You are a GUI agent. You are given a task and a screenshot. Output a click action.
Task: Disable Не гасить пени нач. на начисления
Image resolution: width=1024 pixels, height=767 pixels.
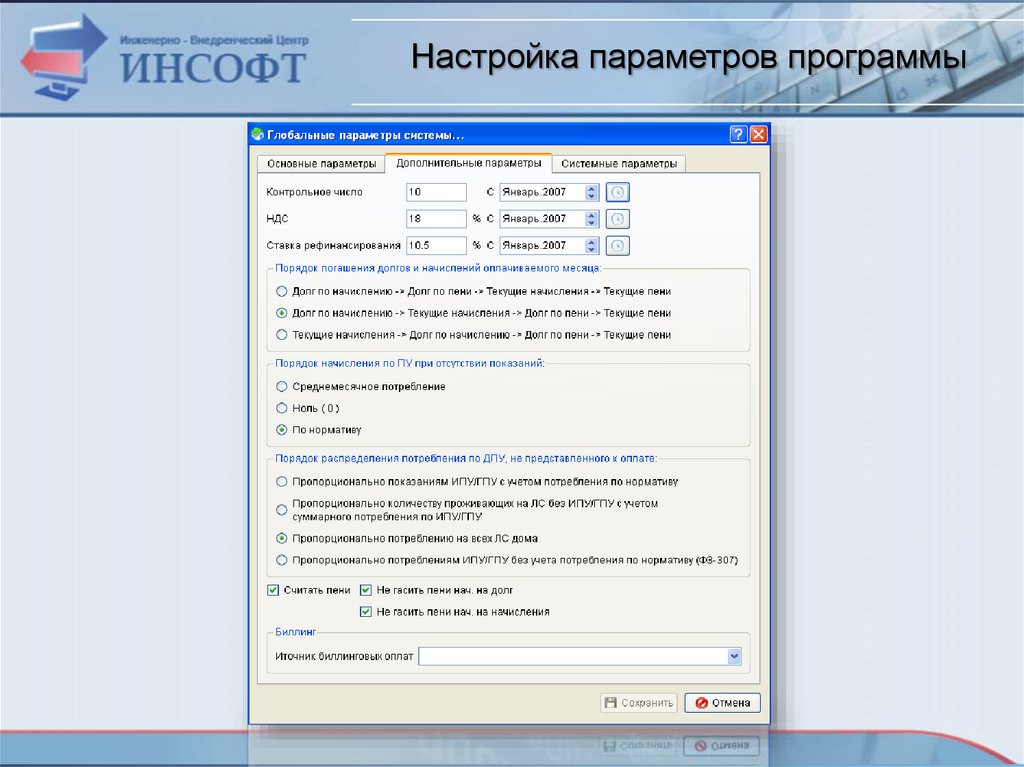point(366,611)
